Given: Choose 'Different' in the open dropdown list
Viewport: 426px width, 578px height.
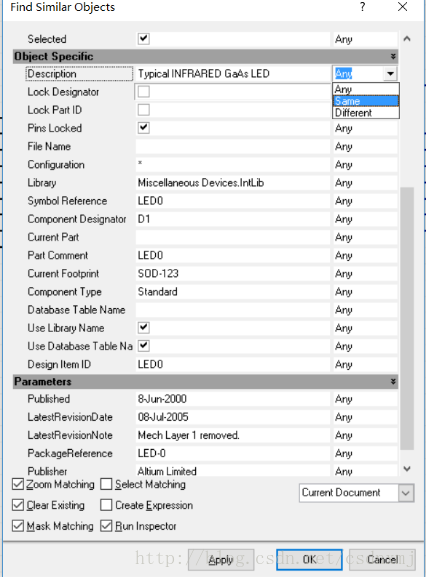Looking at the screenshot, I should pos(366,113).
